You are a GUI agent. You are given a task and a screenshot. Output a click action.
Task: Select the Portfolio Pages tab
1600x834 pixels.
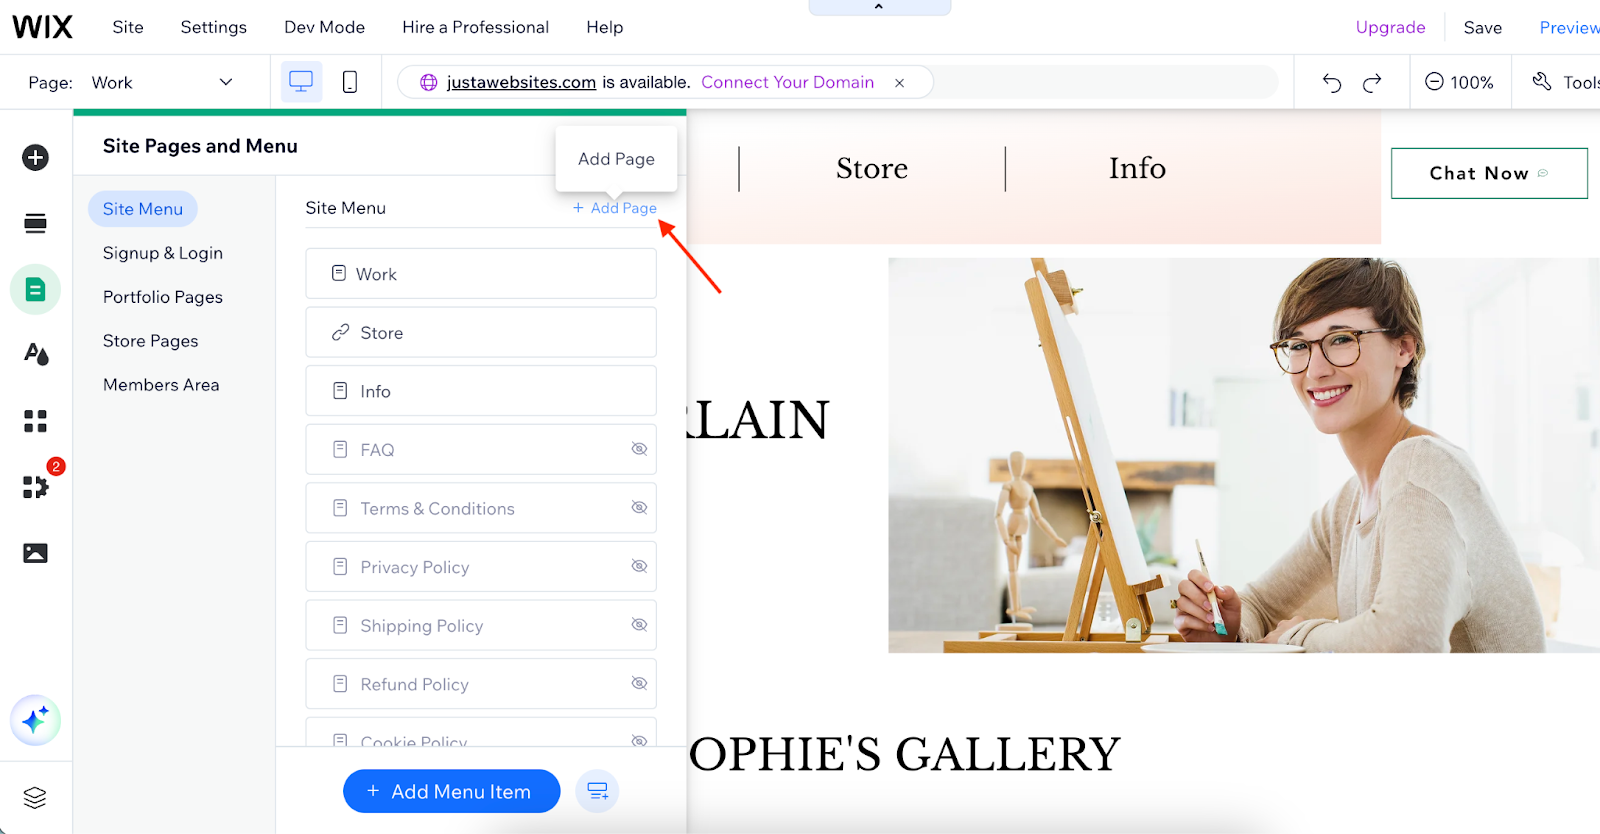163,297
